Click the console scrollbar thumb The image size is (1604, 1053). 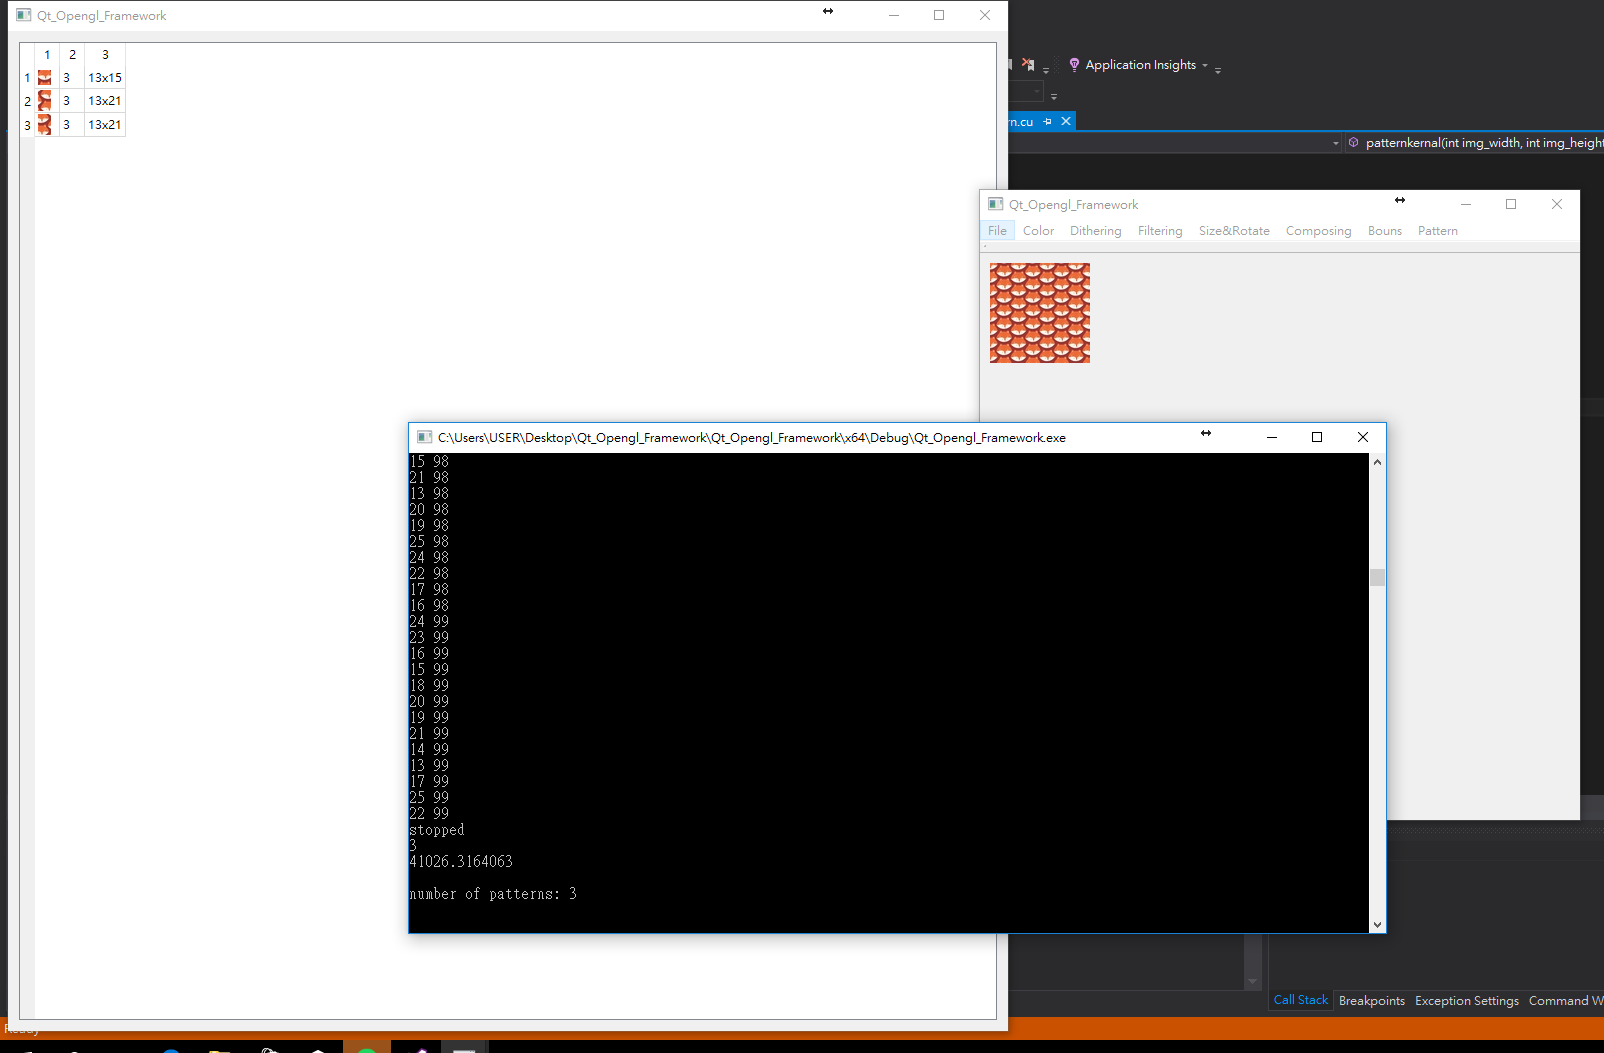(x=1377, y=577)
